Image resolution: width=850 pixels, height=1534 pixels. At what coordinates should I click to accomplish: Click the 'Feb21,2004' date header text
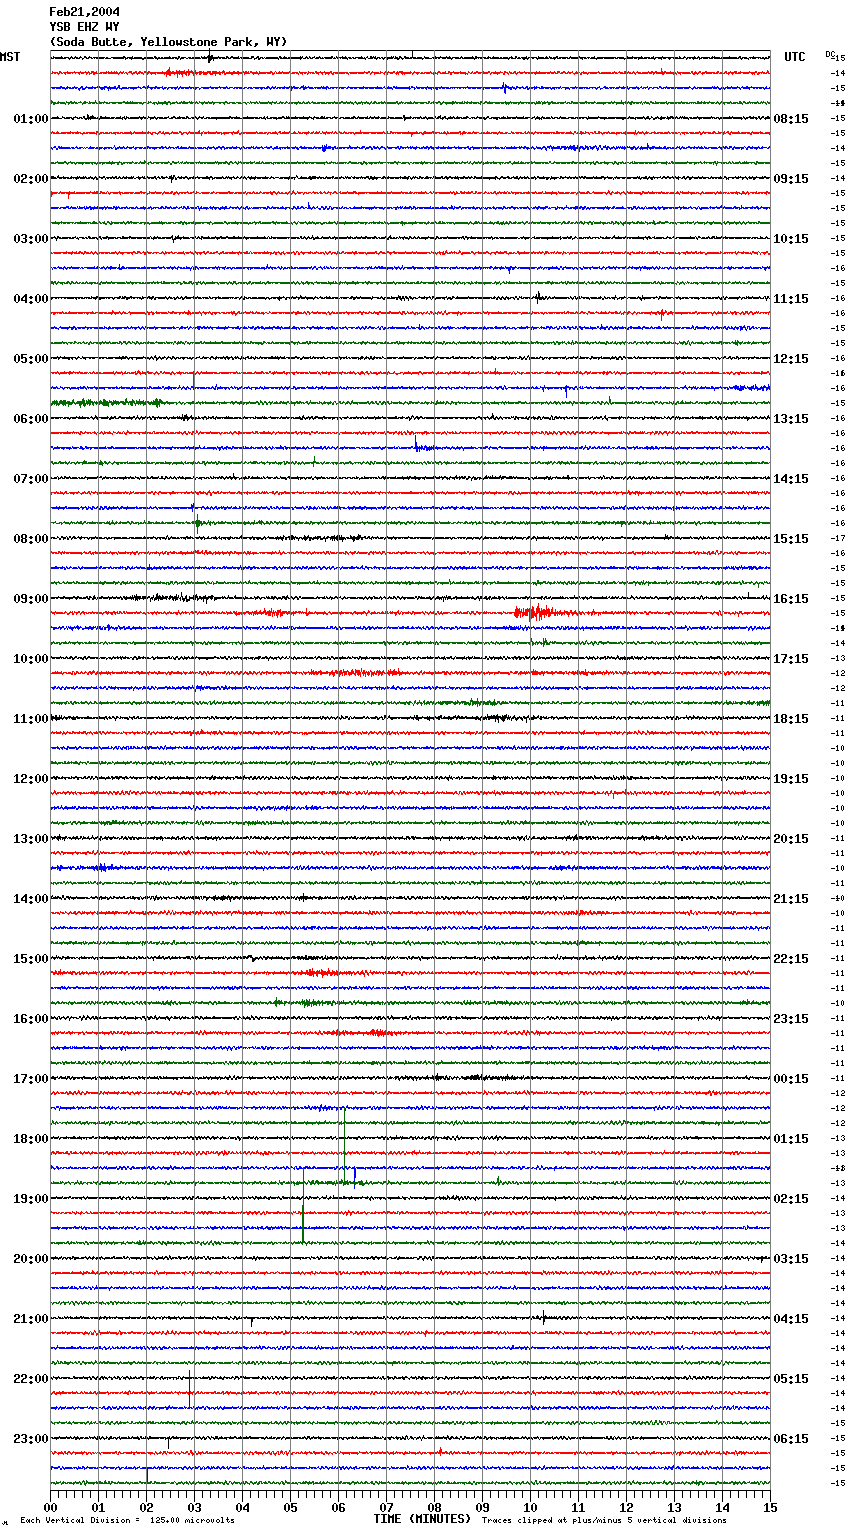click(84, 12)
